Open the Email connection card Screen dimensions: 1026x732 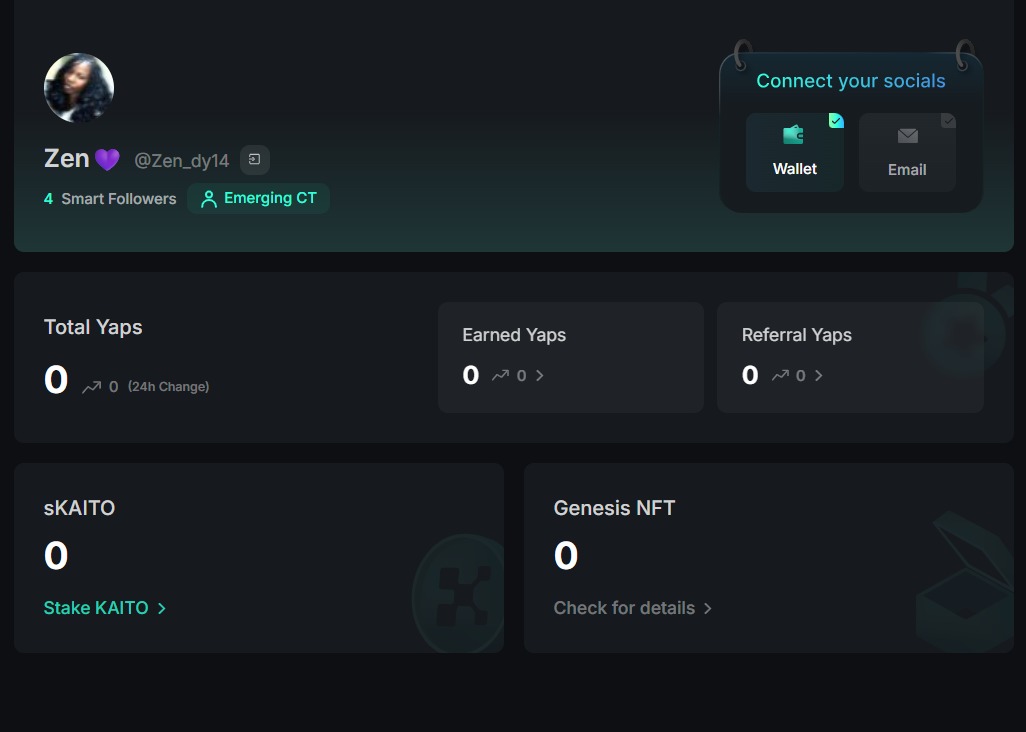(907, 152)
